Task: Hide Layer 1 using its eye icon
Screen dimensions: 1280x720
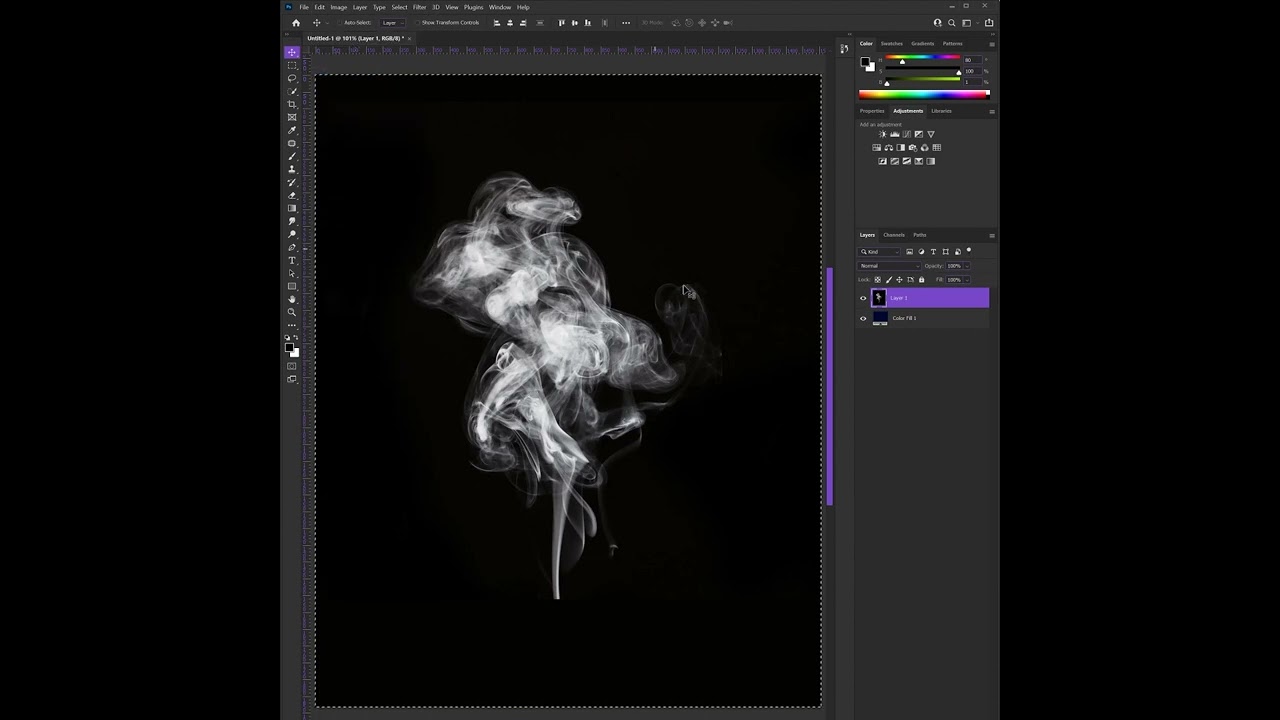Action: coord(863,298)
